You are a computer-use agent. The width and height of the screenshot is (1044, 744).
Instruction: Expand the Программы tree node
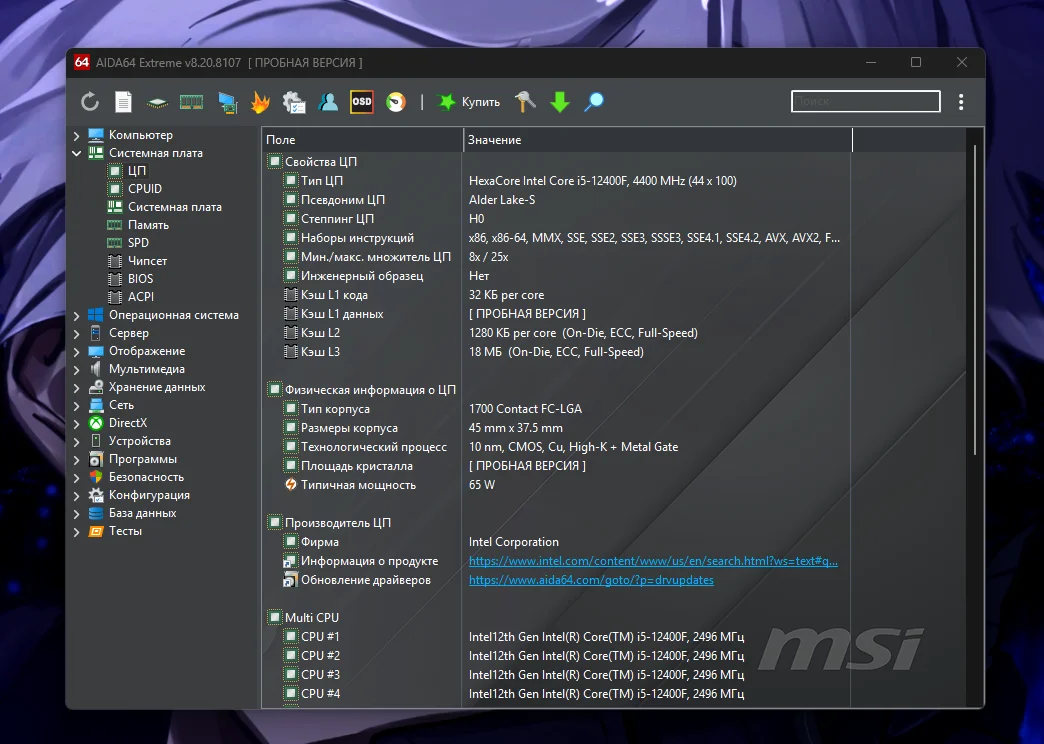tap(77, 459)
